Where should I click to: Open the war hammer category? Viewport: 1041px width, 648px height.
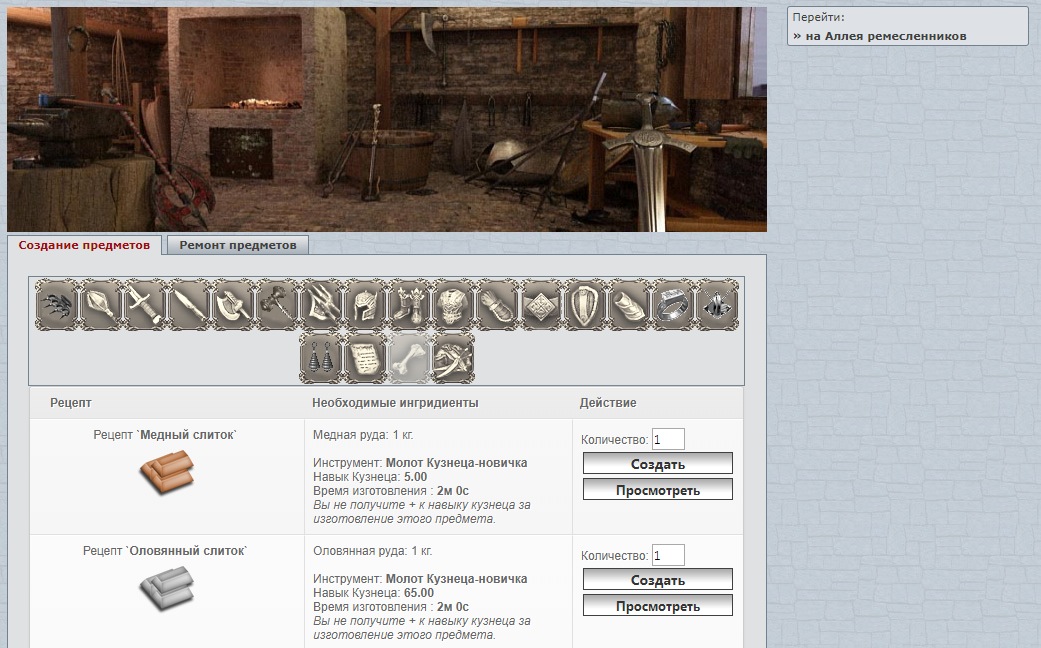pos(277,304)
